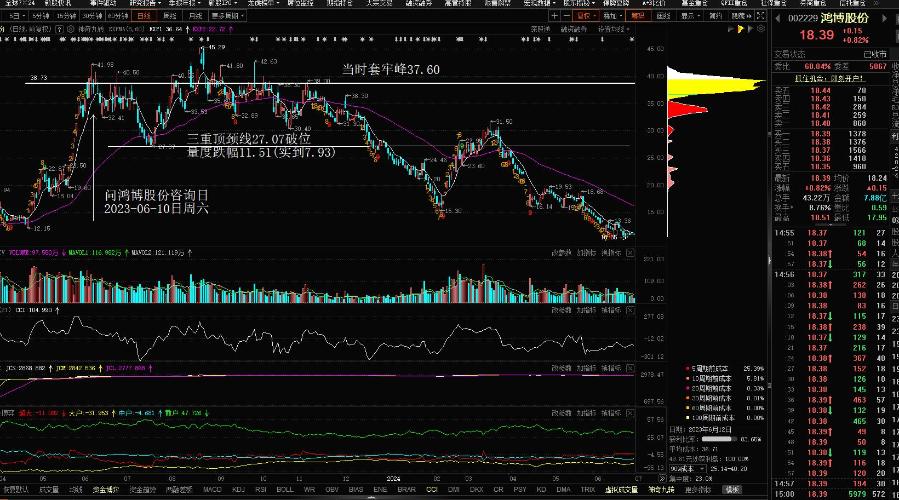The width and height of the screenshot is (899, 500).
Task: Click the 模板 template button
Action: pyautogui.click(x=732, y=490)
